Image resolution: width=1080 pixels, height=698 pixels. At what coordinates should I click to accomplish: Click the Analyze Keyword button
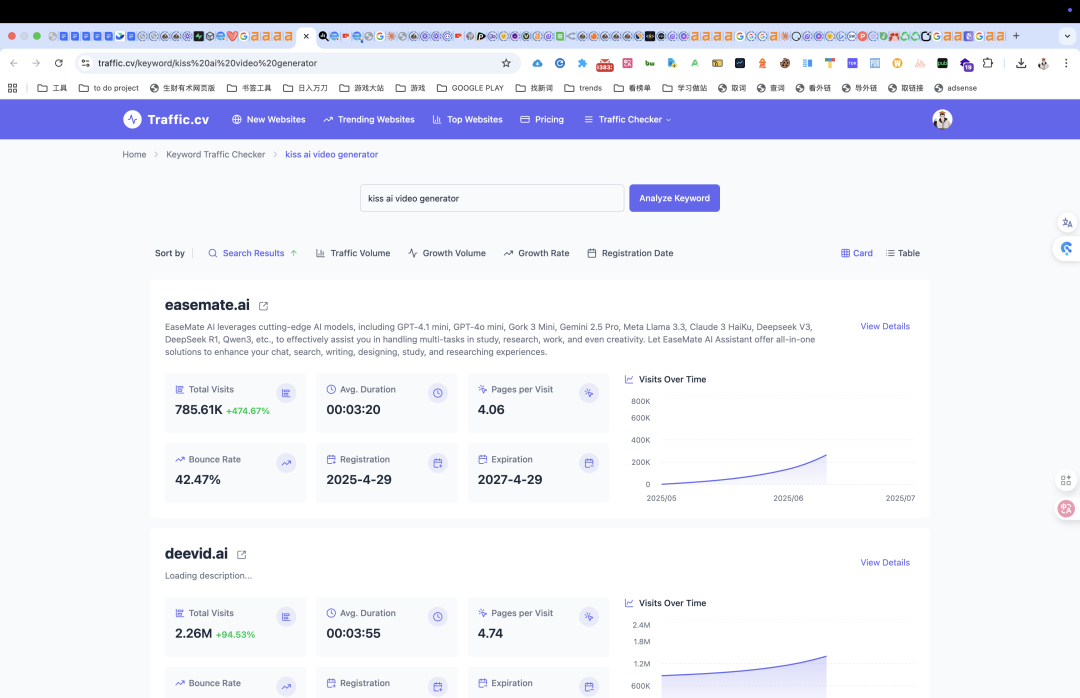click(x=674, y=198)
